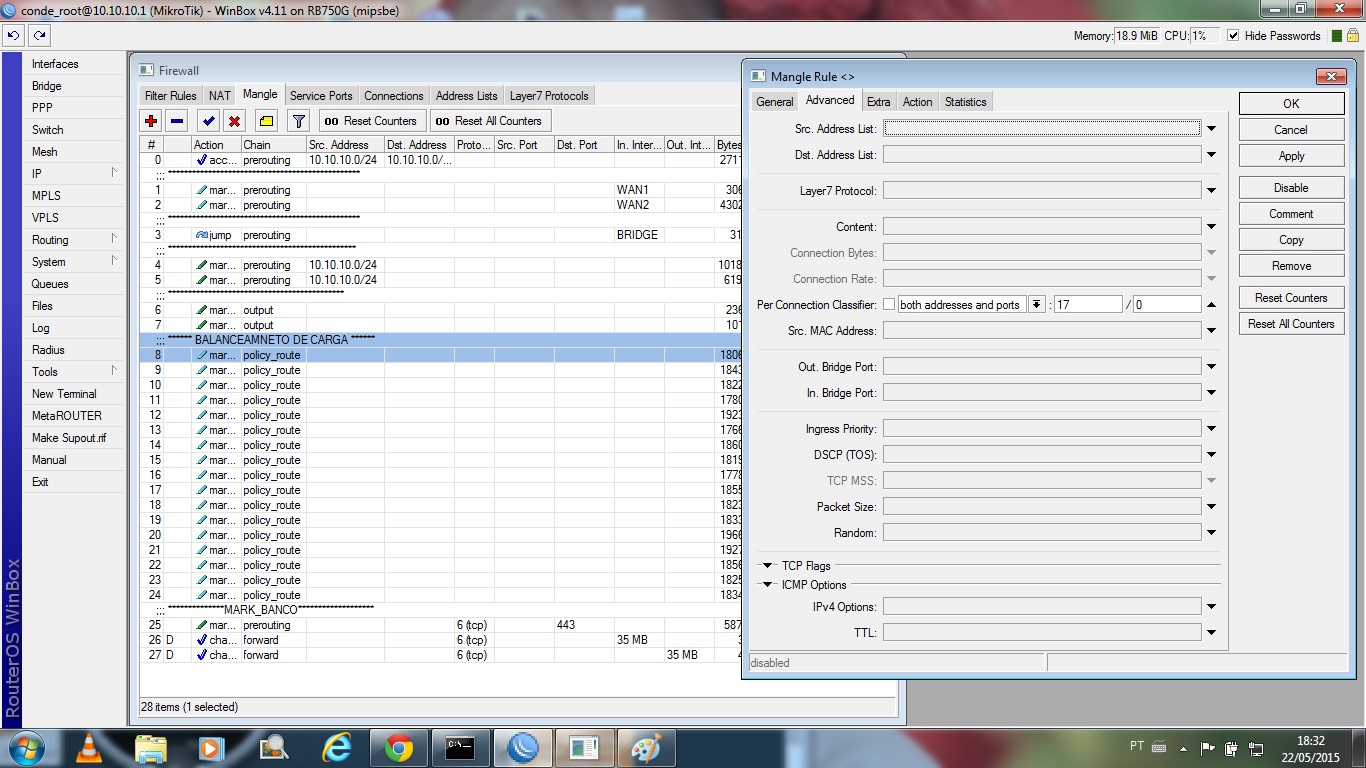Open the Address Lists tab
Viewport: 1366px width, 768px height.
pos(466,96)
